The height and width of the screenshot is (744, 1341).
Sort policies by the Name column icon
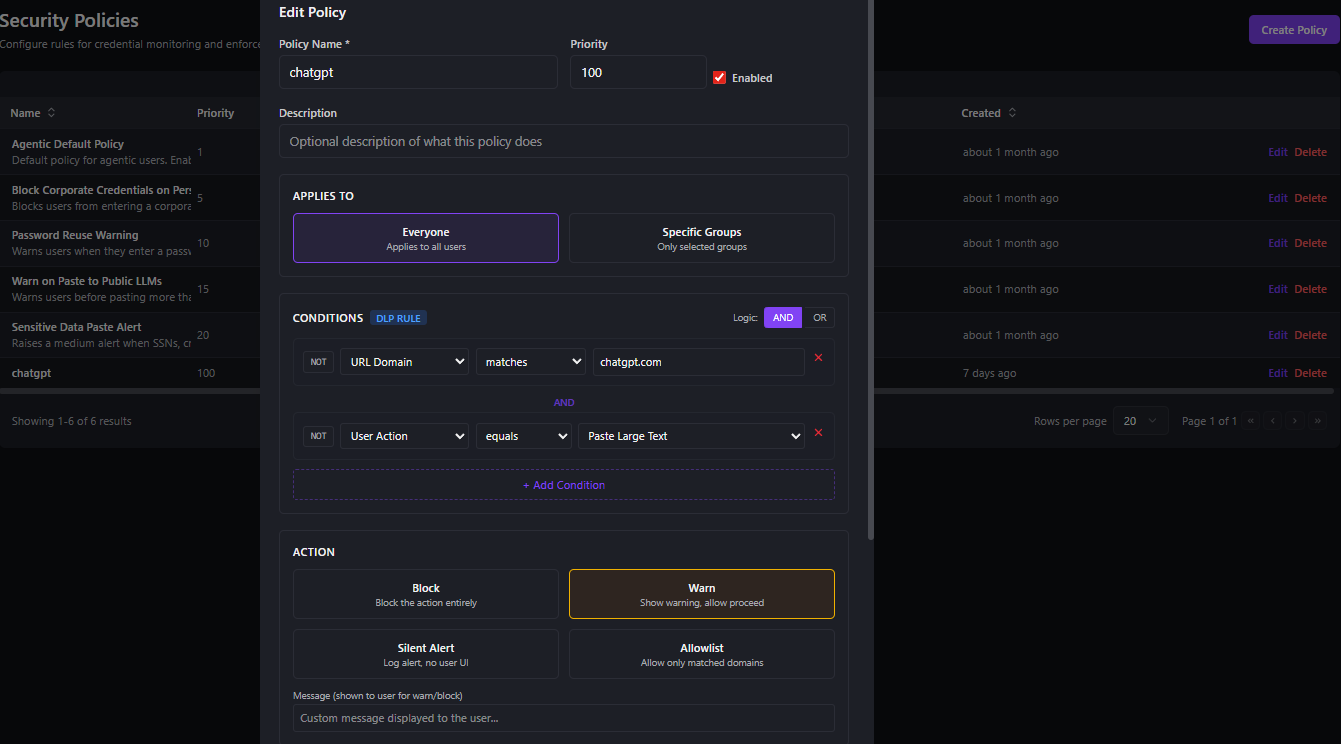[52, 113]
